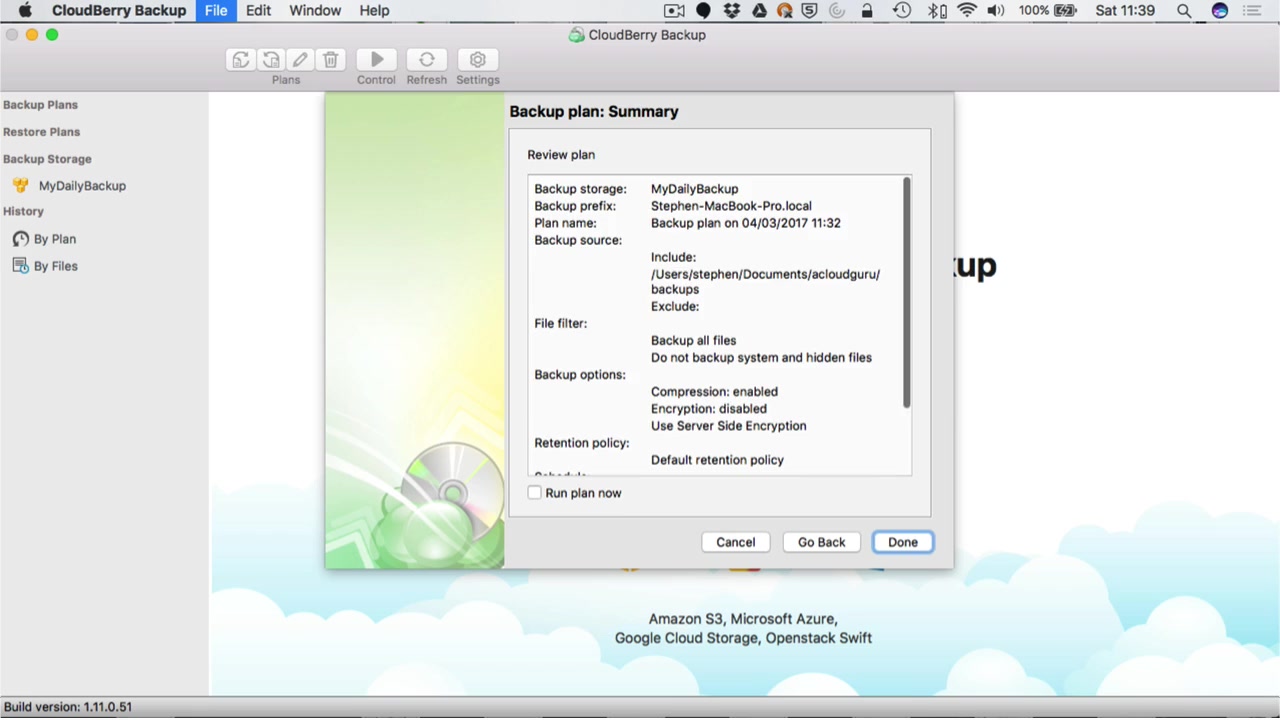This screenshot has width=1280, height=720.
Task: Open the Wi-Fi status menu
Action: 967,11
